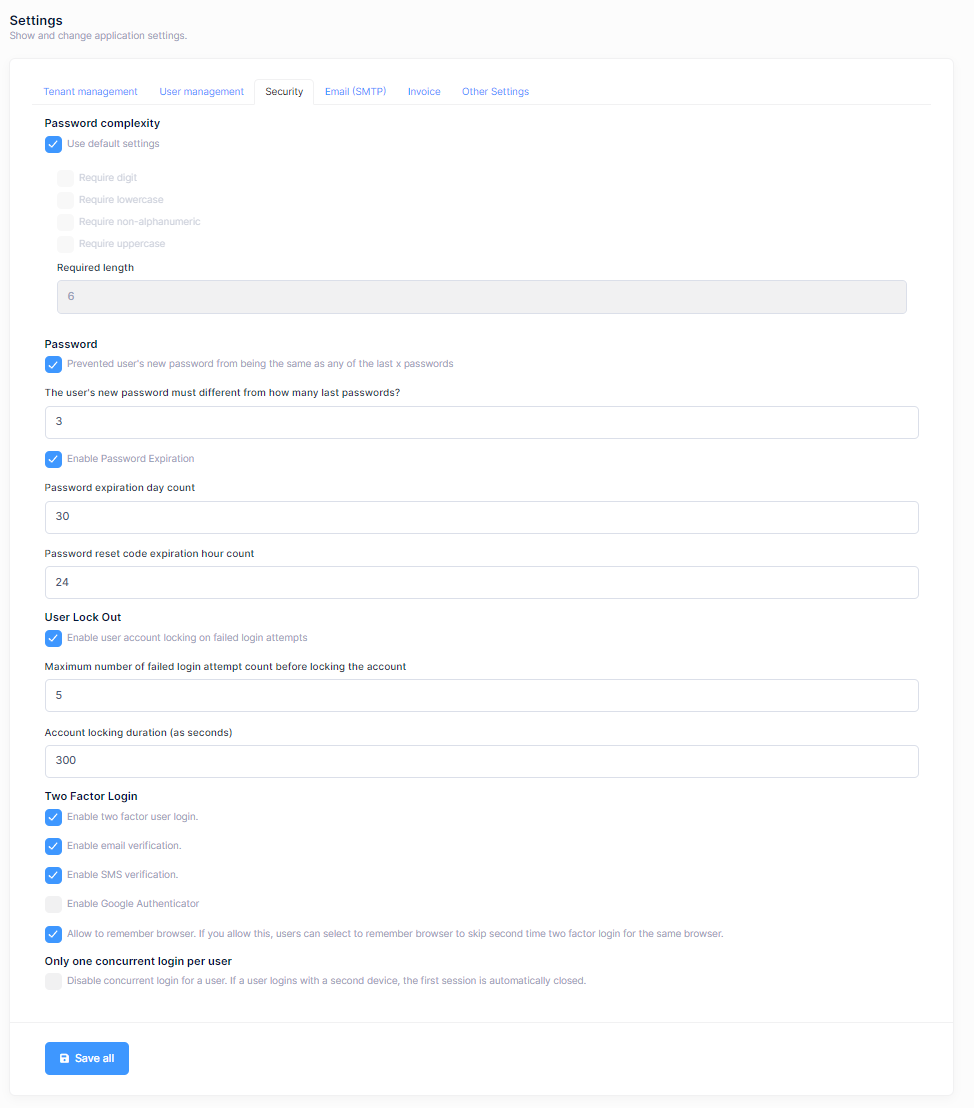This screenshot has height=1108, width=974.
Task: Click the Settings page title
Action: (x=36, y=20)
